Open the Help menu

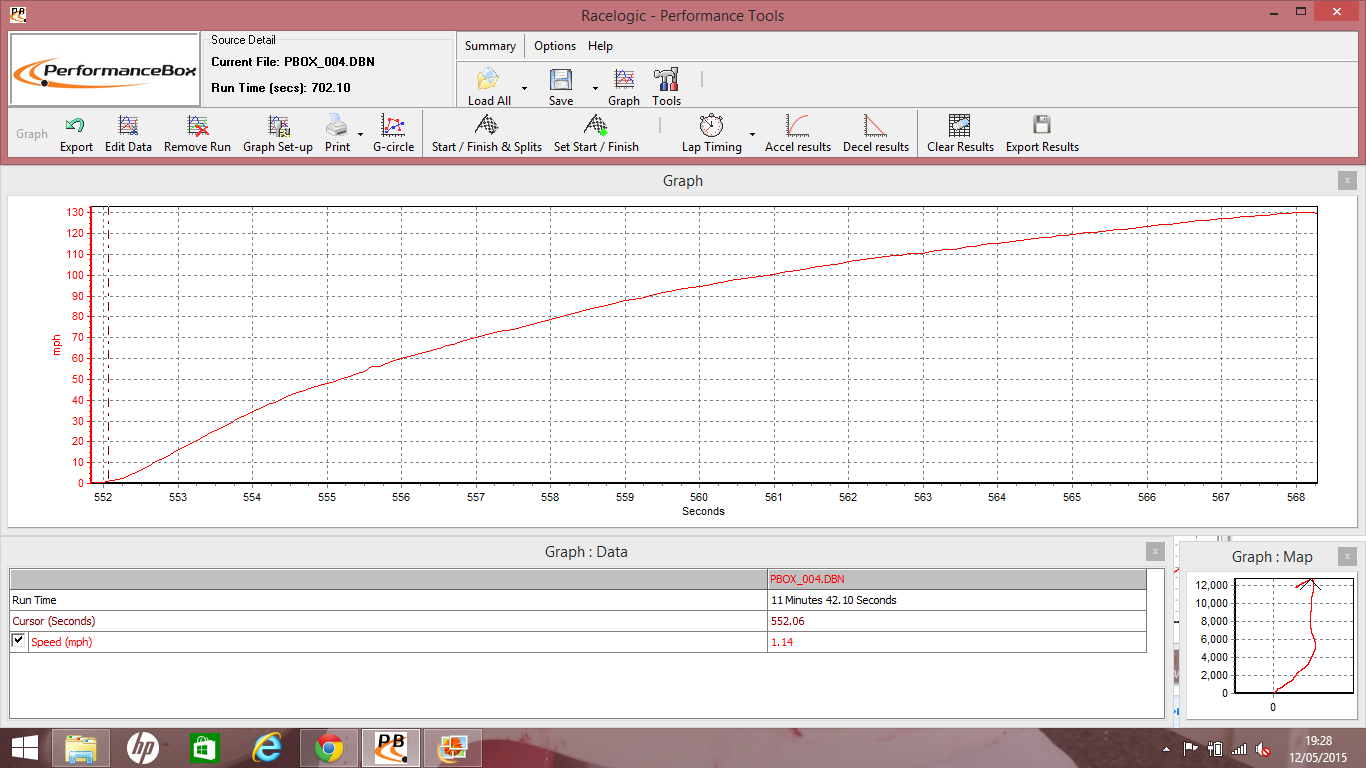coord(600,46)
